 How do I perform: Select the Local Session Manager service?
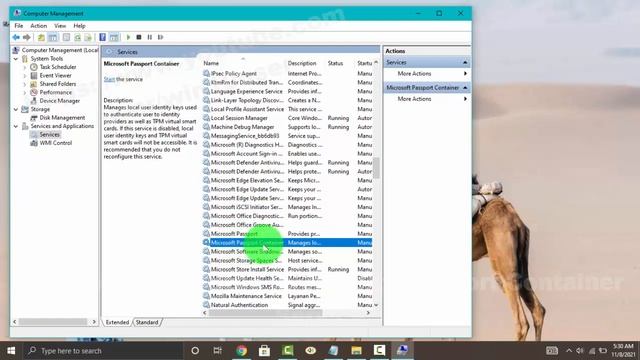[288, 118]
